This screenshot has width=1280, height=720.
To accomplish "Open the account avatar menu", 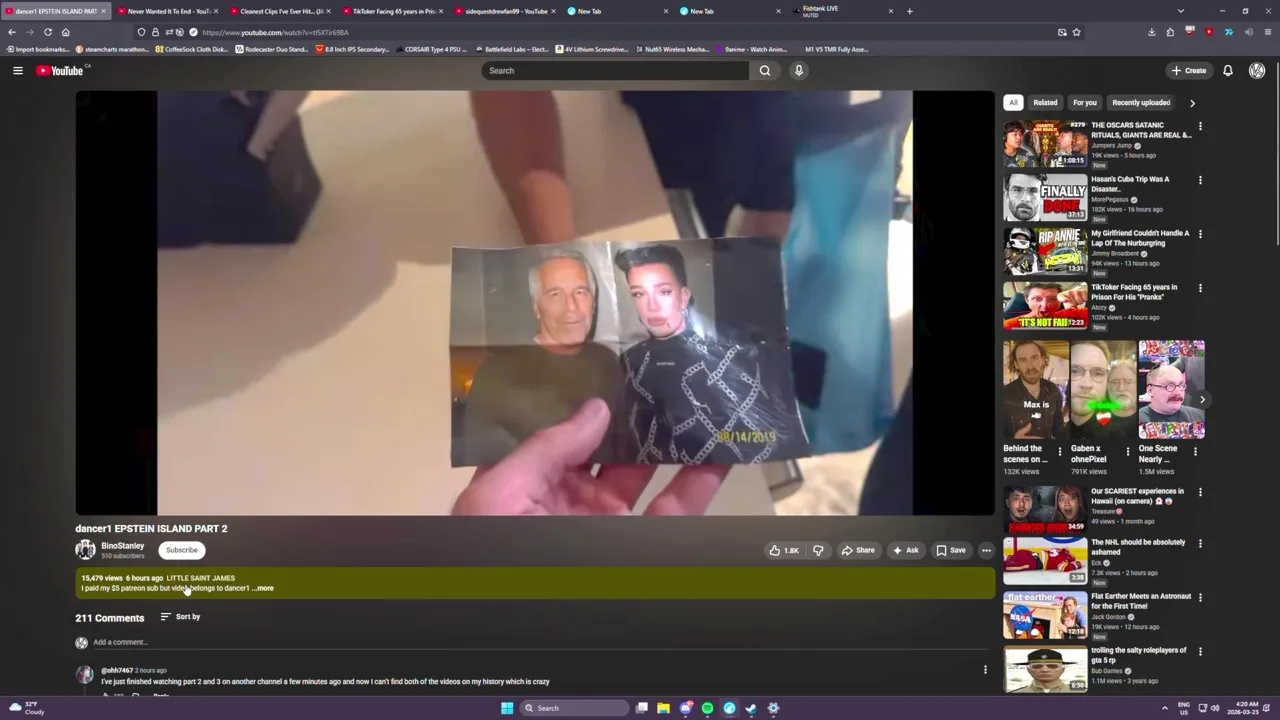I will (x=1257, y=70).
